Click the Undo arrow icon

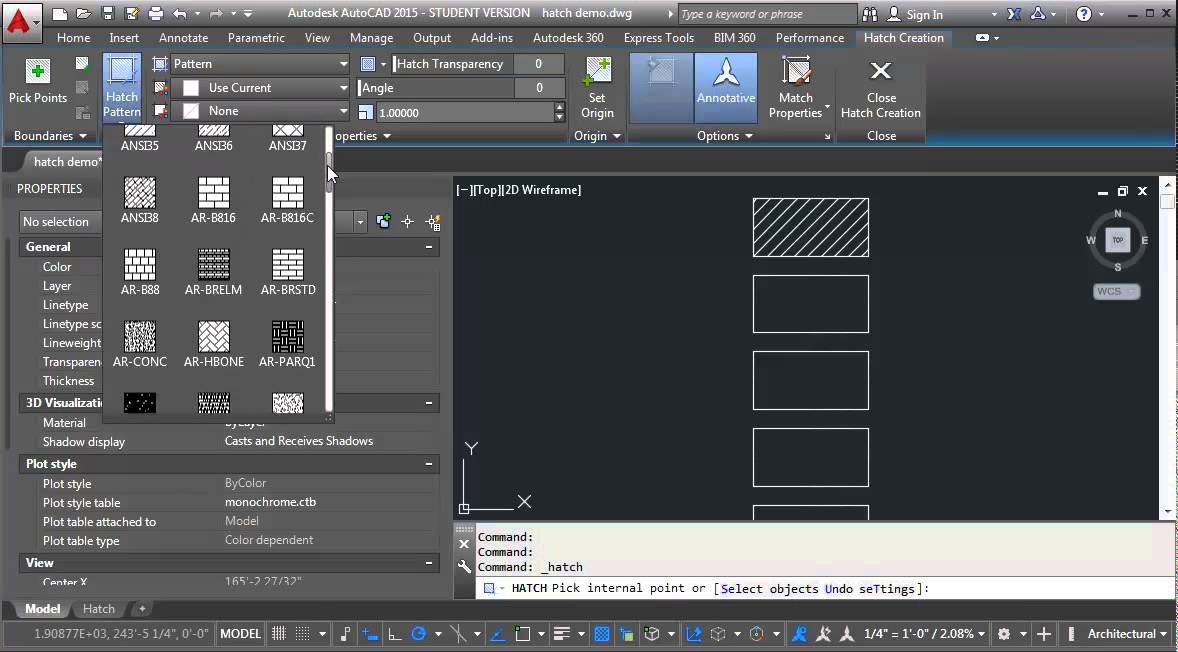(180, 14)
